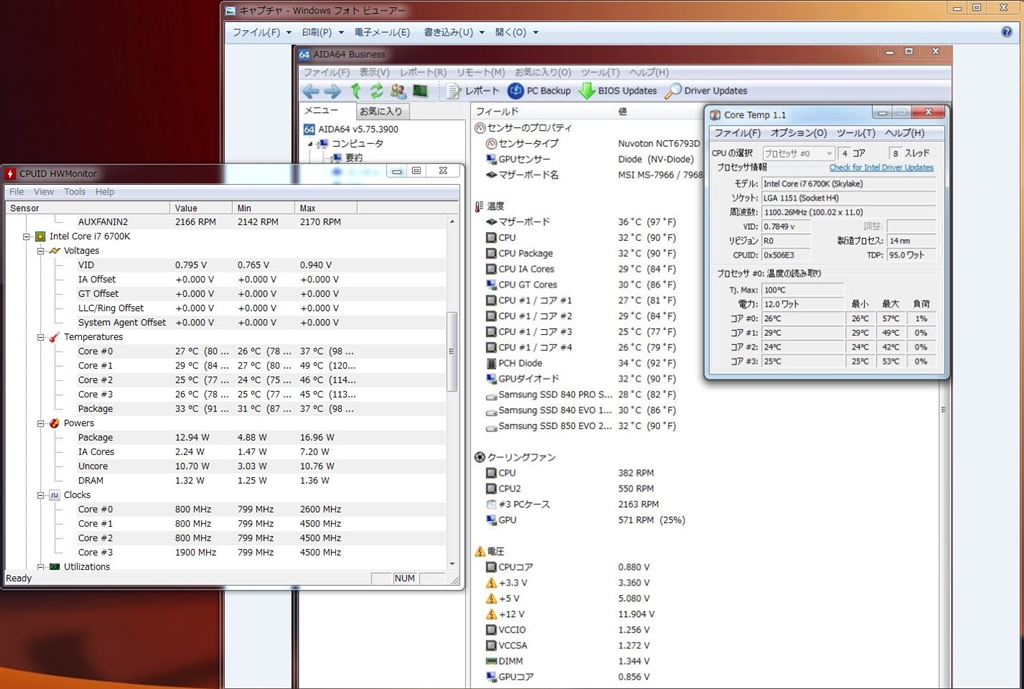Screen dimensions: 1024x689
Task: Click Check for Intel Driver Updates link
Action: tap(881, 167)
